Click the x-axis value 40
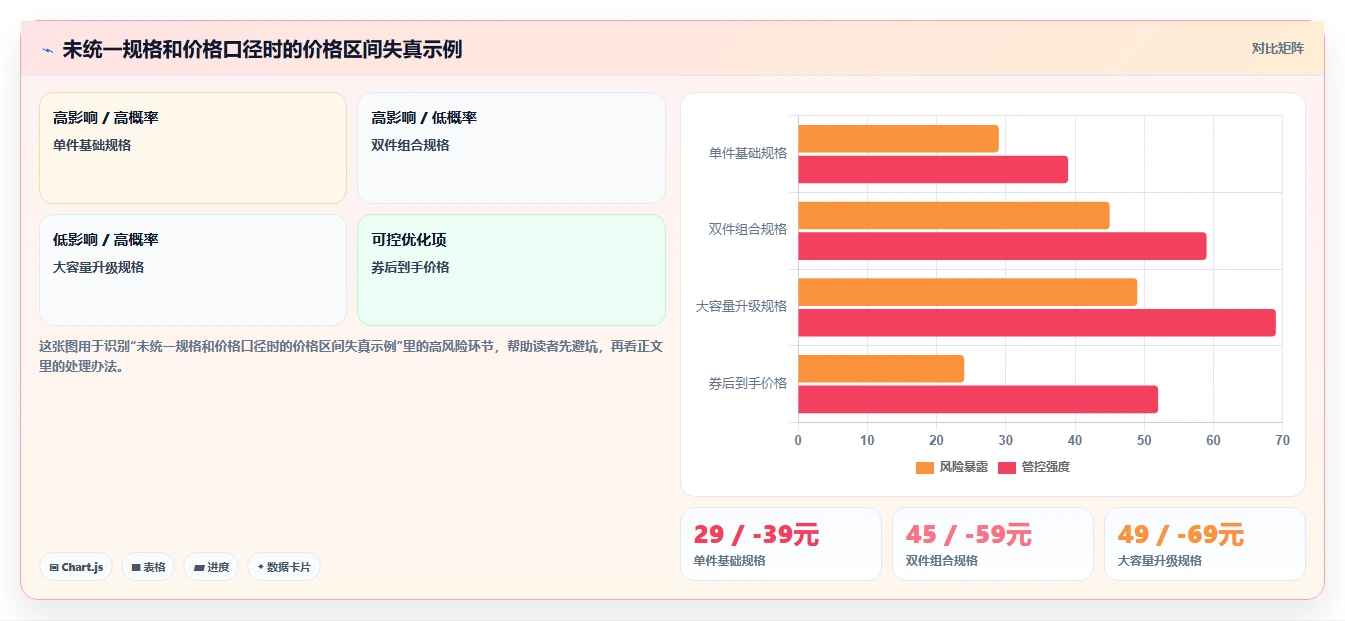 (1075, 440)
